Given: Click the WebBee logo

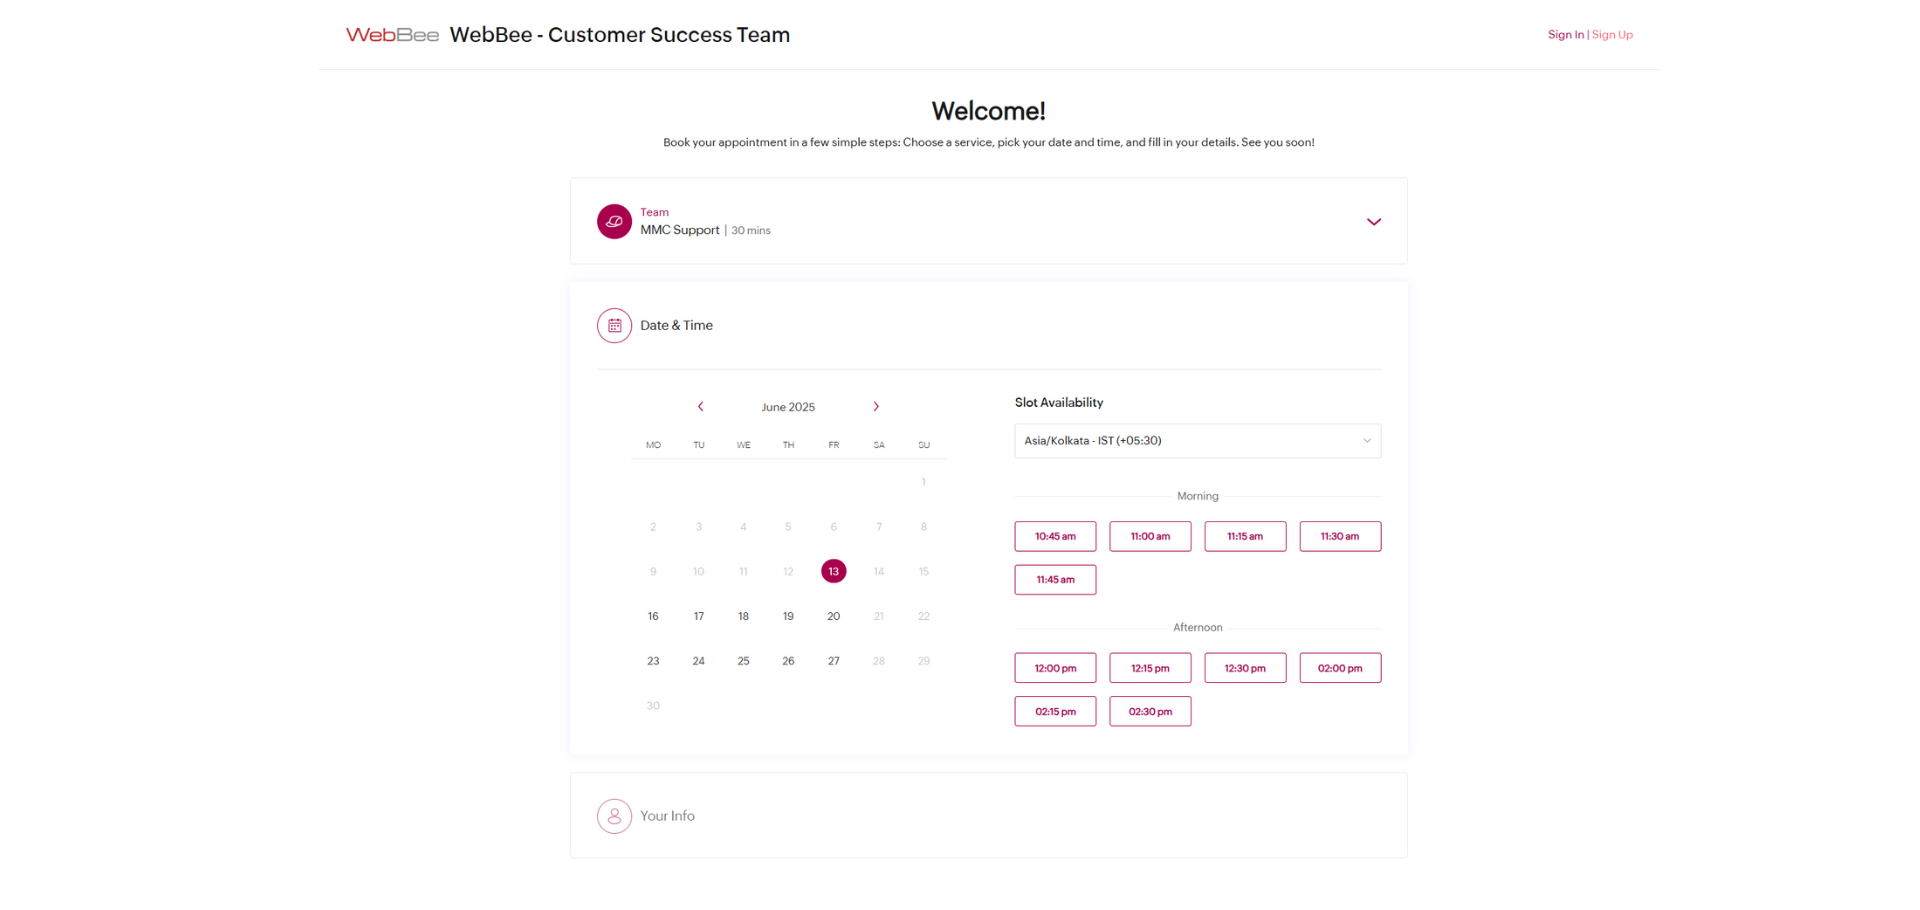Looking at the screenshot, I should 392,35.
